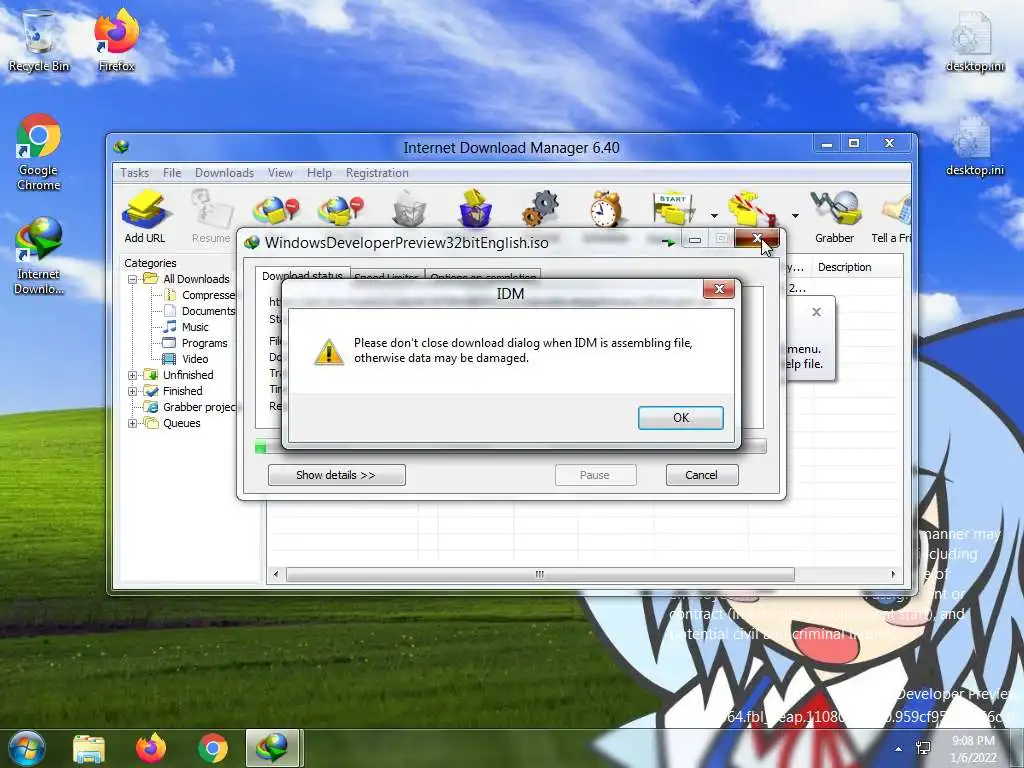This screenshot has height=768, width=1024.
Task: Open File Explorer from the taskbar
Action: [89, 749]
